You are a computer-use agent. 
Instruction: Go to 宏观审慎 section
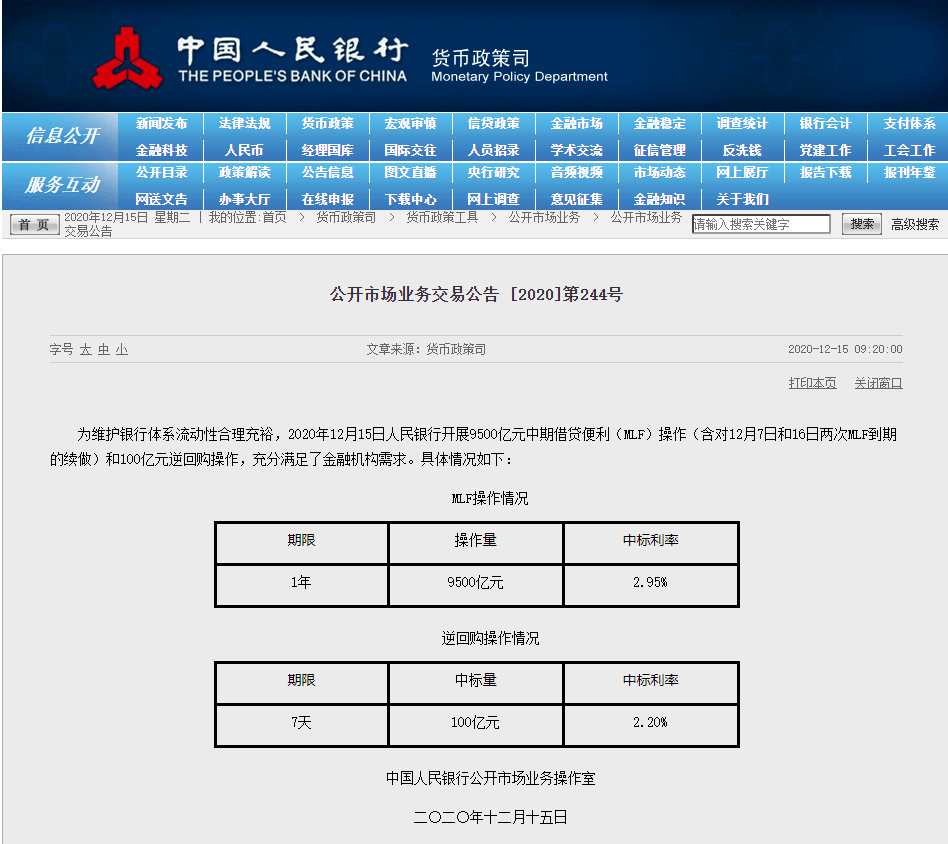pyautogui.click(x=411, y=123)
